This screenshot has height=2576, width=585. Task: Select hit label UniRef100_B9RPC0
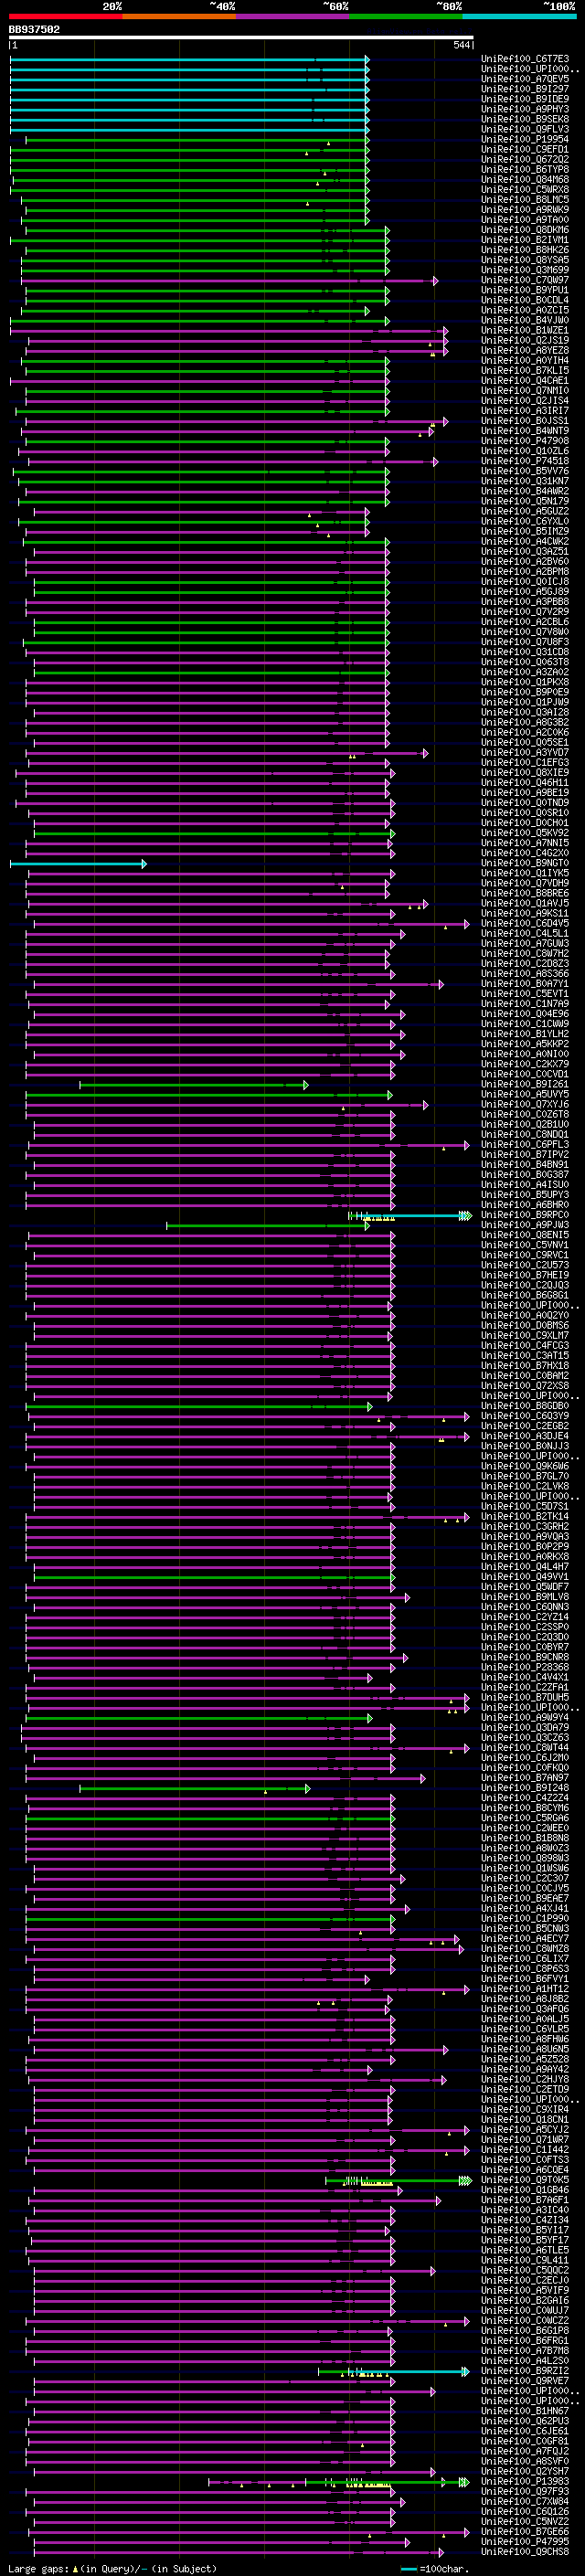click(x=525, y=1215)
